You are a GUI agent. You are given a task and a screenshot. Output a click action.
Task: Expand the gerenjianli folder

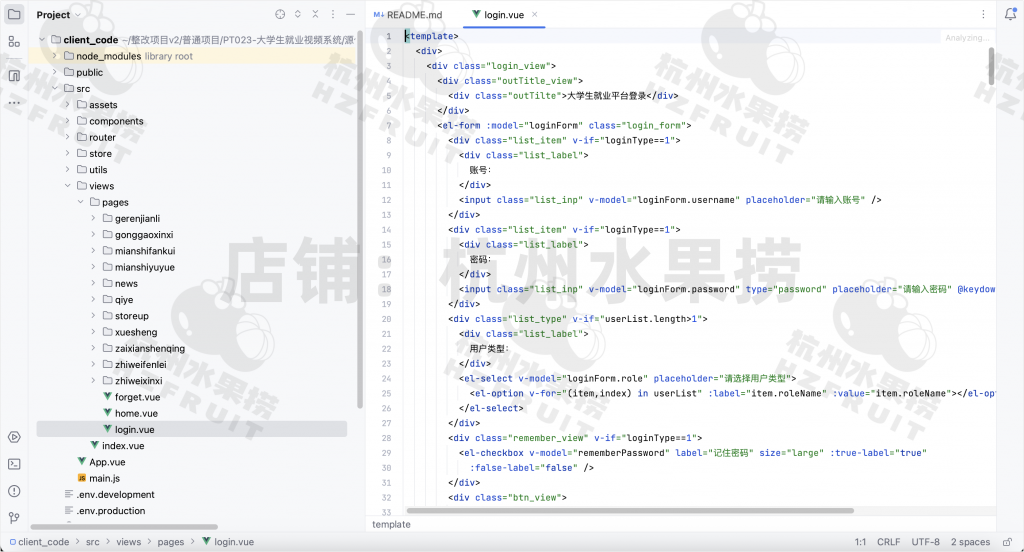click(x=93, y=218)
